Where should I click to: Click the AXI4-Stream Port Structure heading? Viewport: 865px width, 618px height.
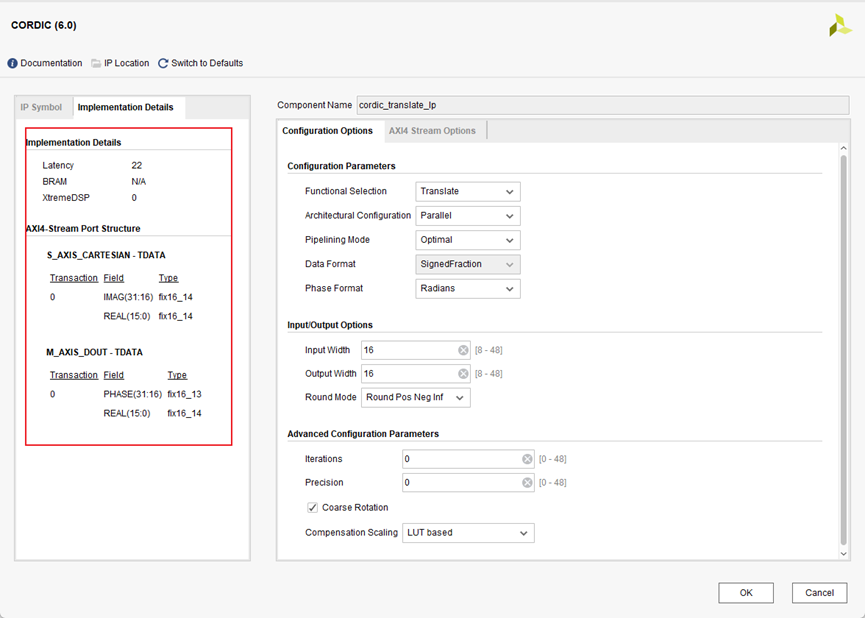[83, 228]
